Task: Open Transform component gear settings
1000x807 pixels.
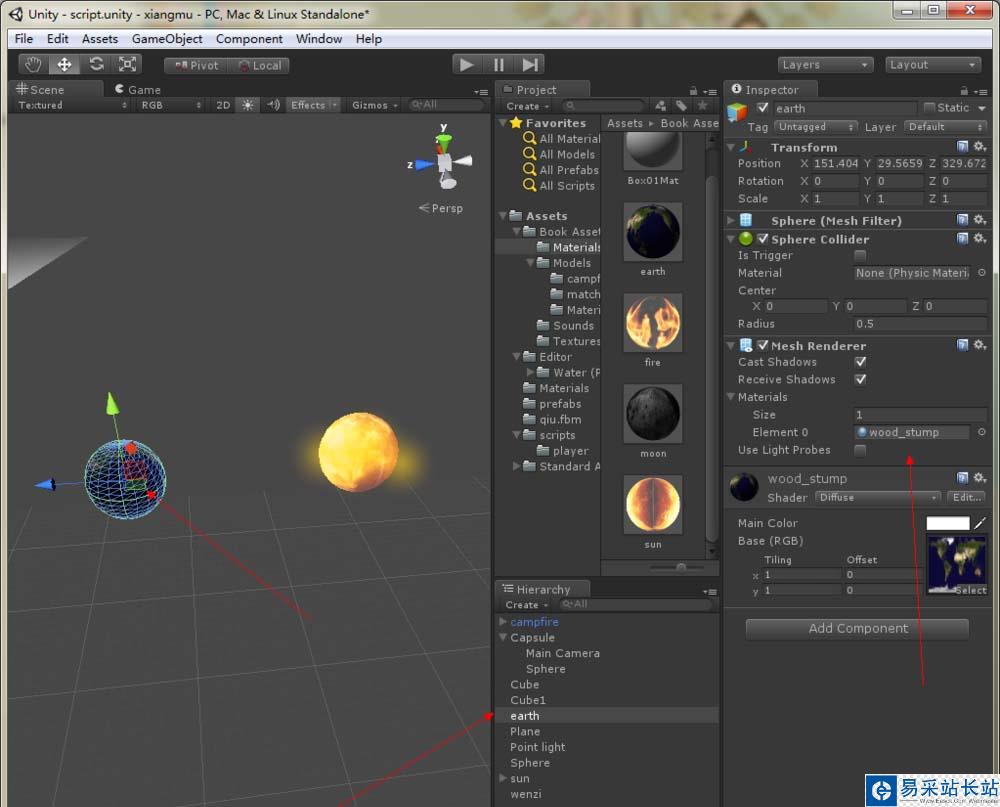Action: point(980,147)
